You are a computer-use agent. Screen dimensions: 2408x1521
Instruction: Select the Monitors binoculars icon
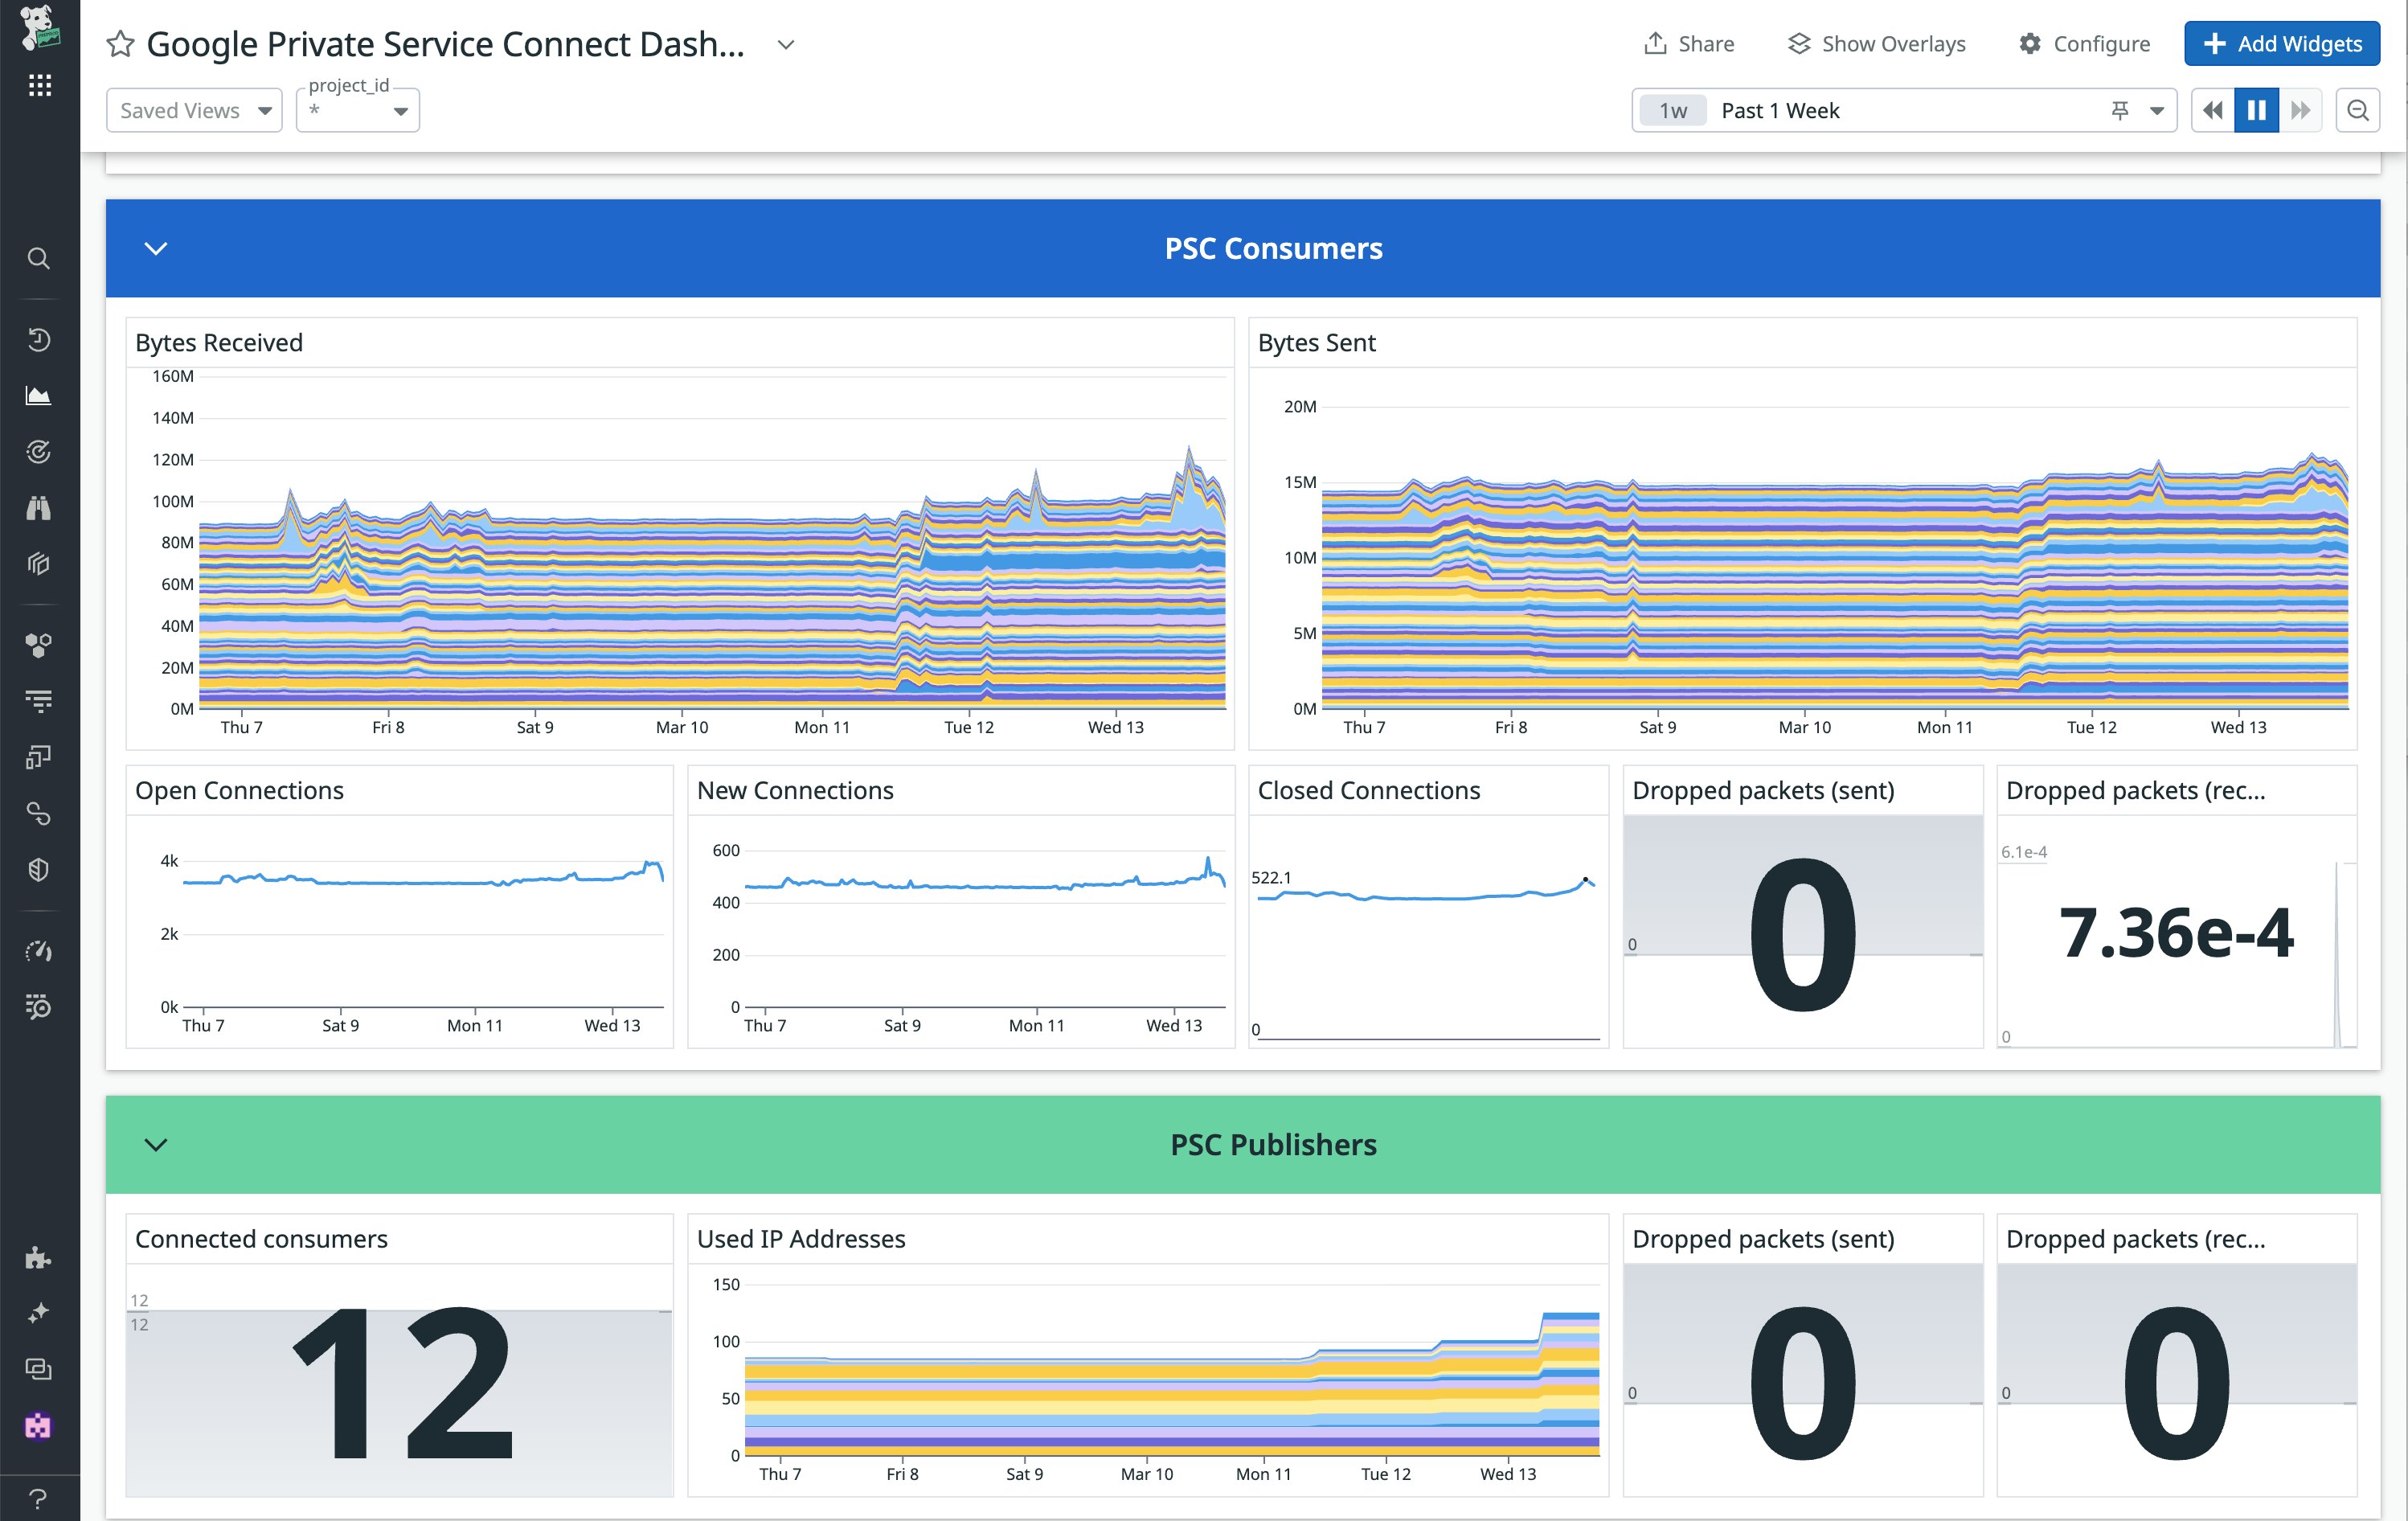pos(39,508)
